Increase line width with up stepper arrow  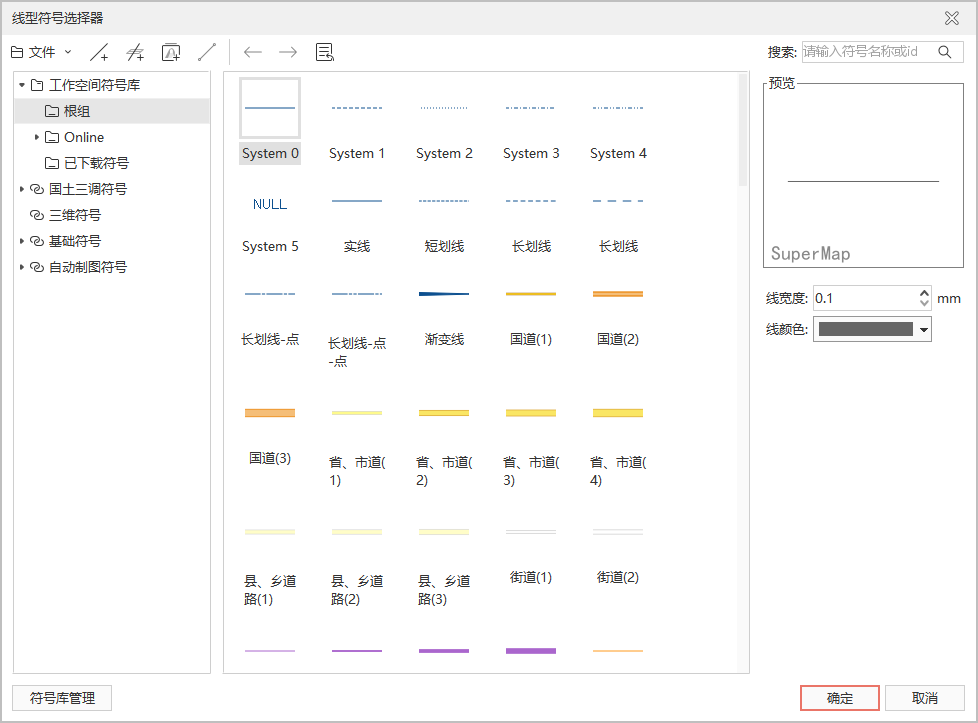click(923, 292)
